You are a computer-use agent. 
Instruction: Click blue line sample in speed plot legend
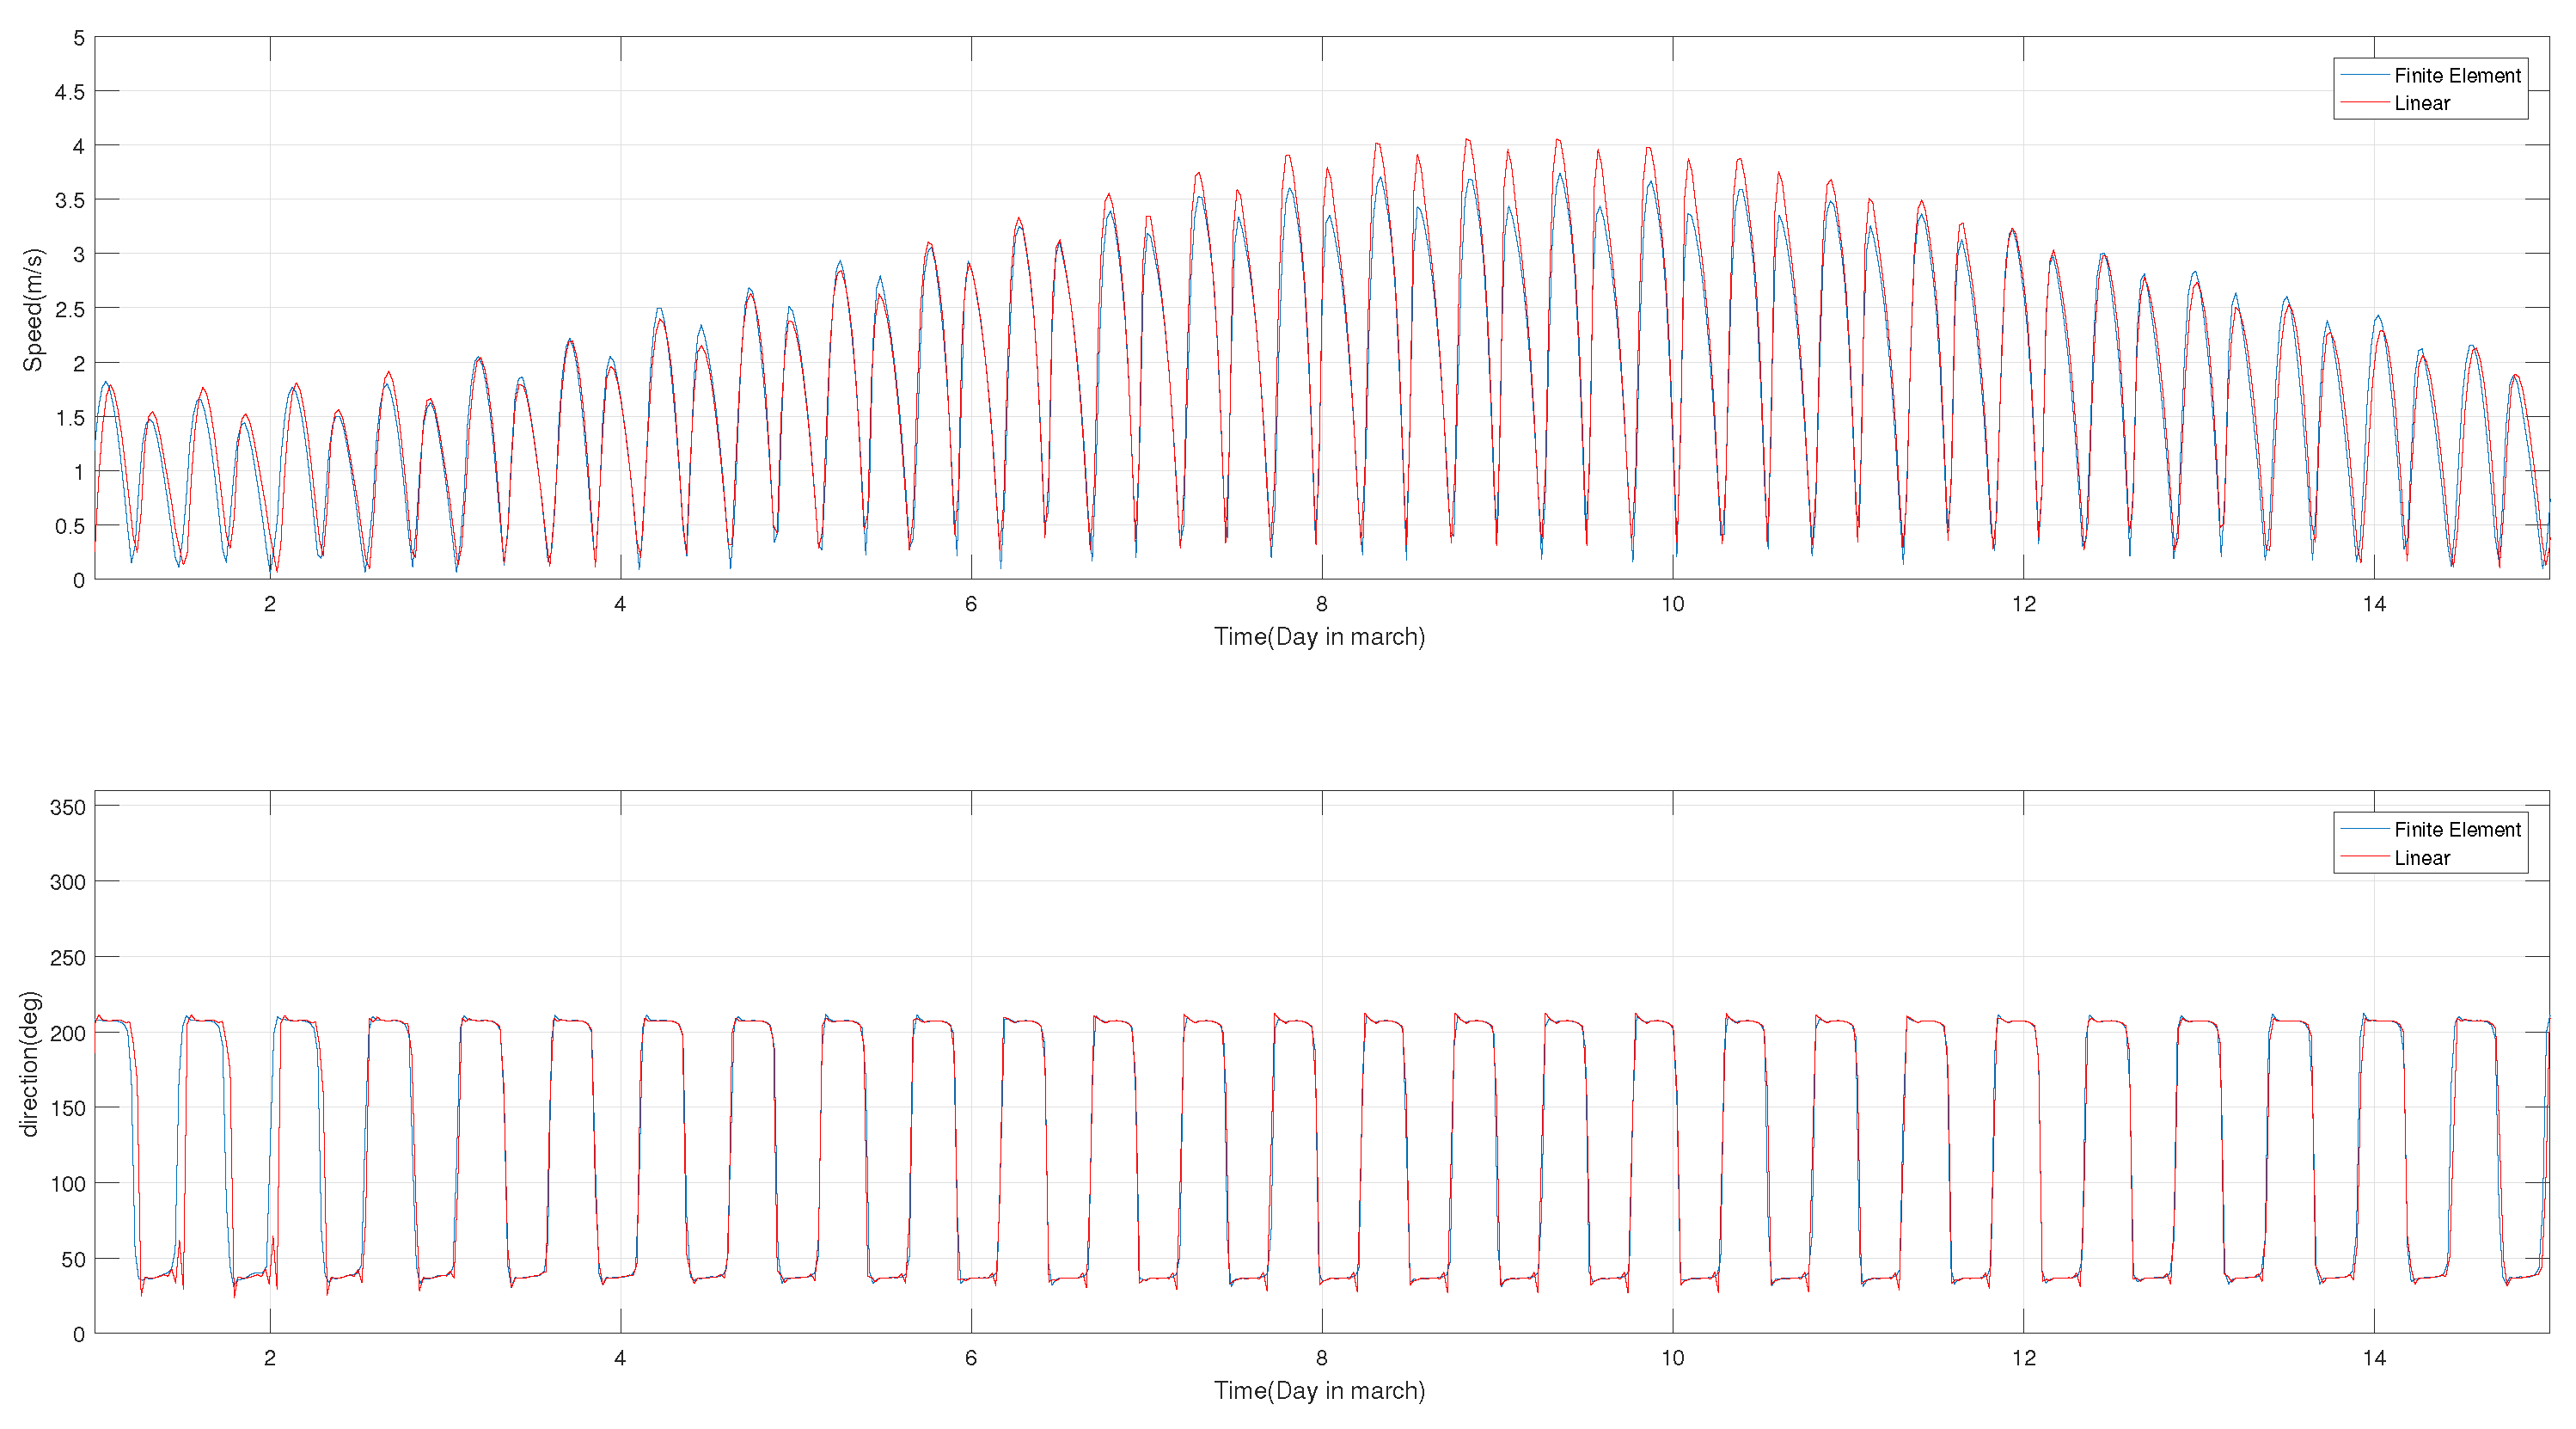pyautogui.click(x=2364, y=76)
